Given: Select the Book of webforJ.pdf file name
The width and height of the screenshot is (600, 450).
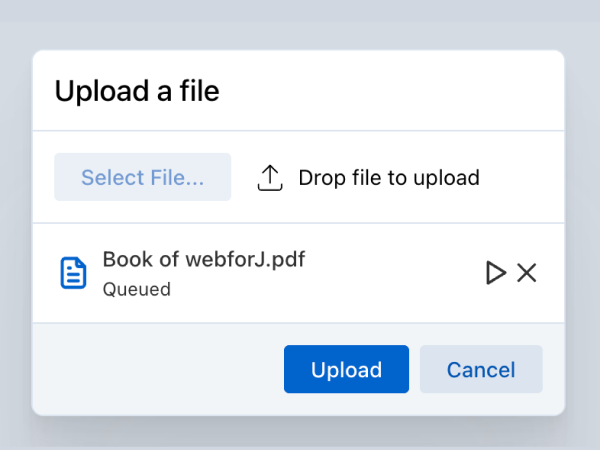Looking at the screenshot, I should coord(204,259).
